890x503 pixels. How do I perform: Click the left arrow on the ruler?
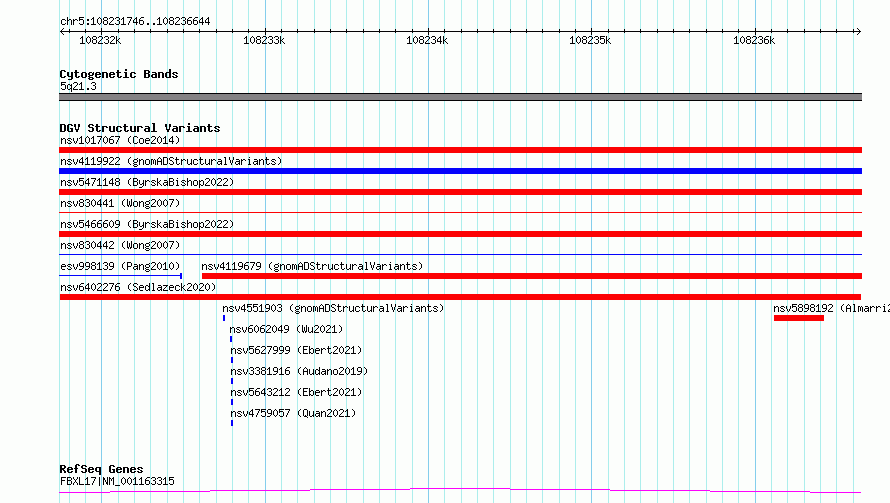(62, 31)
